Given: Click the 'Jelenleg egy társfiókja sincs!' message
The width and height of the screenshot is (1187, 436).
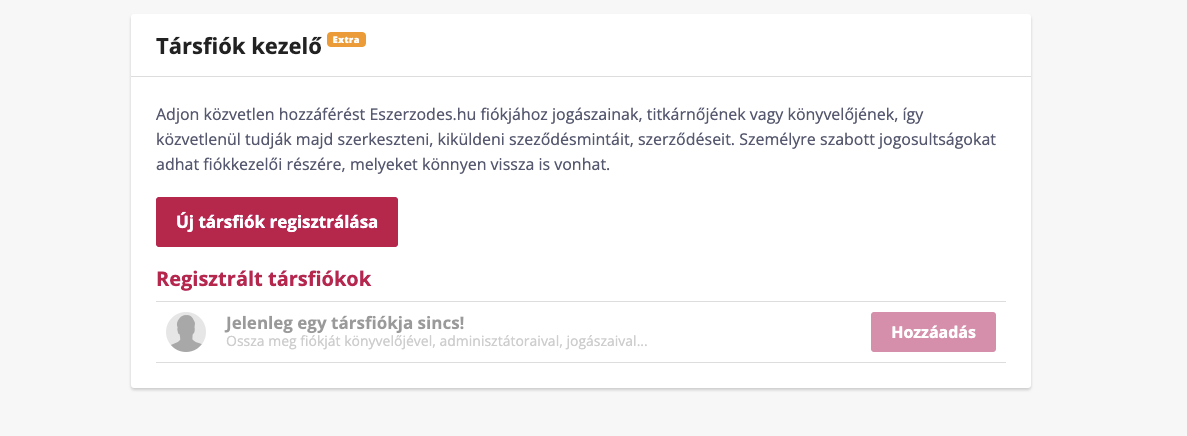Looking at the screenshot, I should [345, 323].
